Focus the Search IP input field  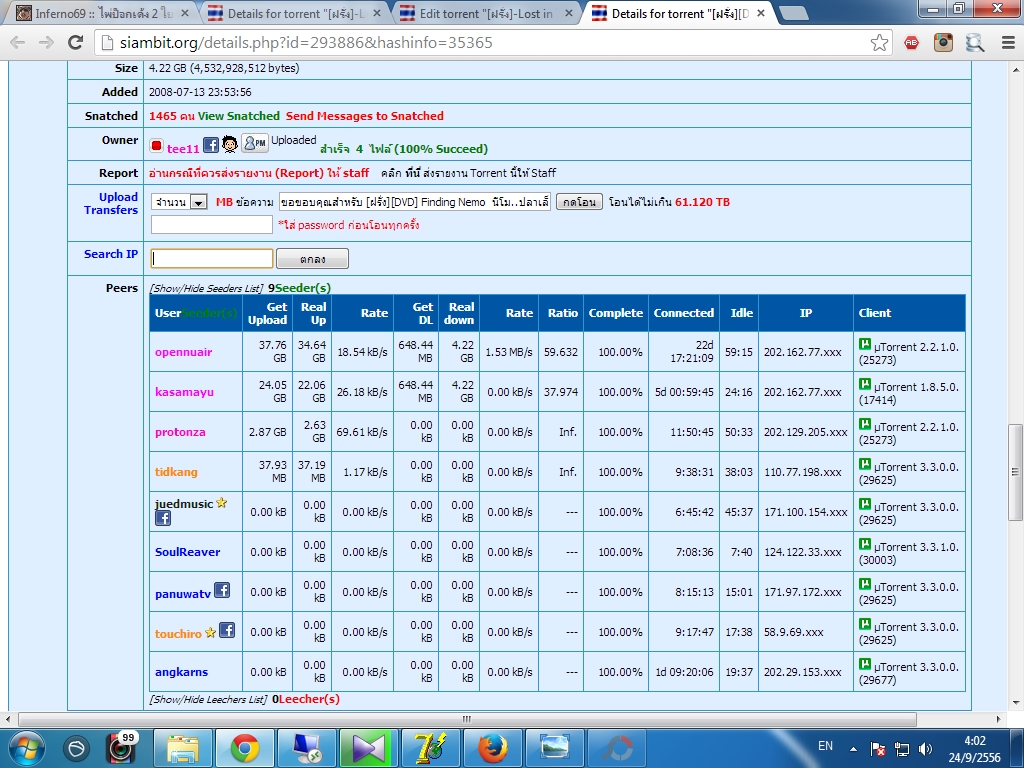coord(212,259)
